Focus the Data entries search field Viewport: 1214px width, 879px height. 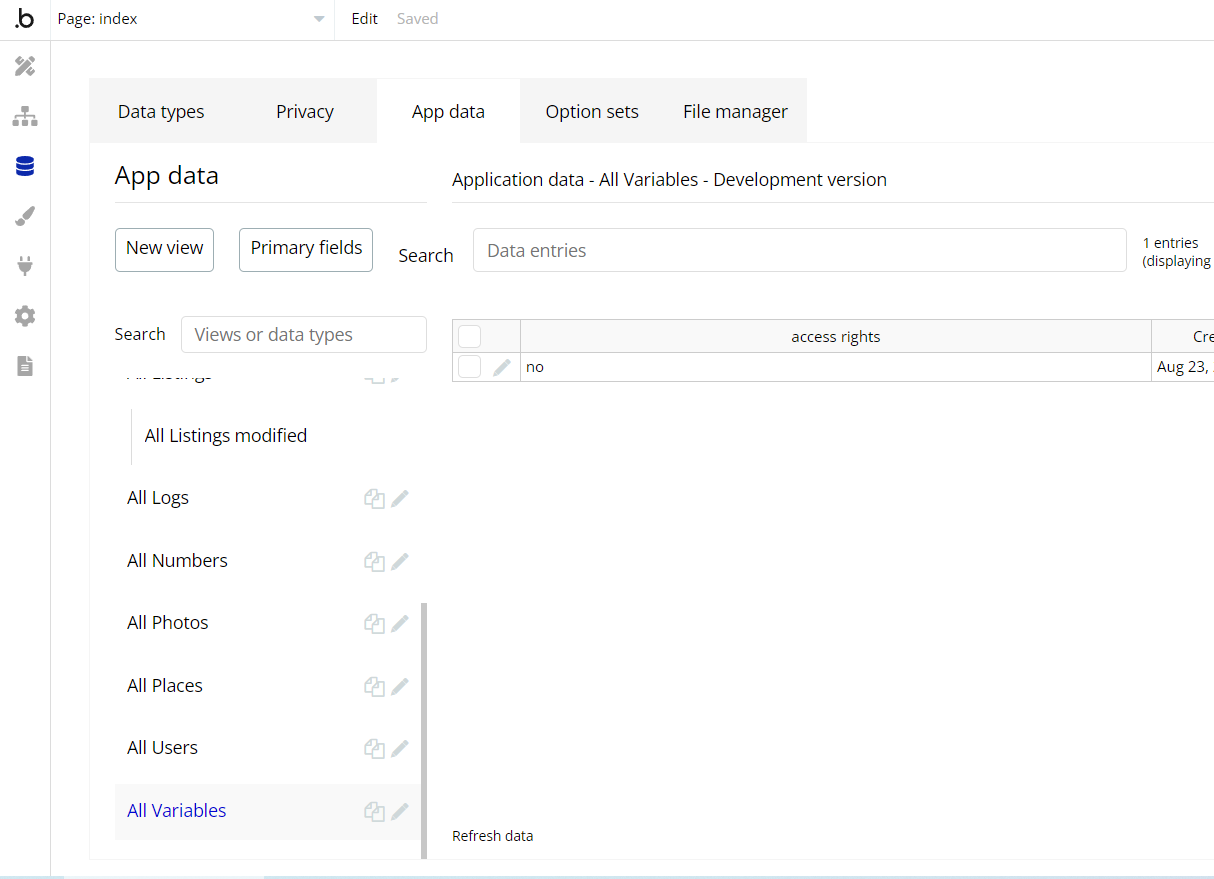click(799, 251)
